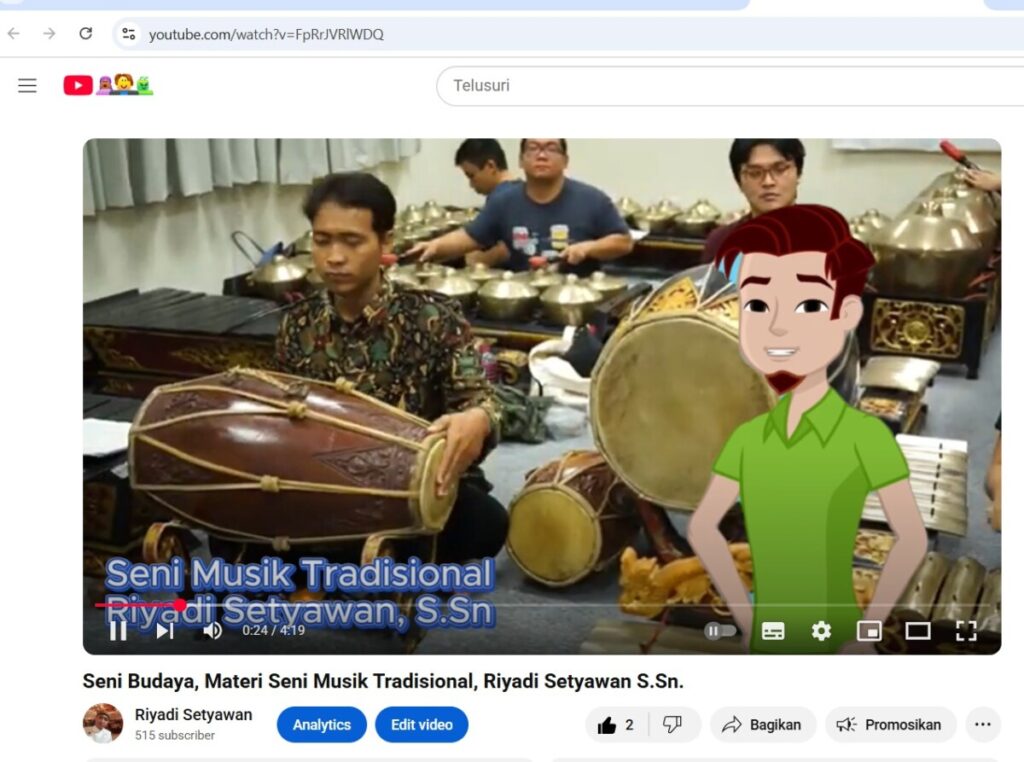Image resolution: width=1024 pixels, height=762 pixels.
Task: Turn on subtitles/closed captions
Action: tap(773, 631)
